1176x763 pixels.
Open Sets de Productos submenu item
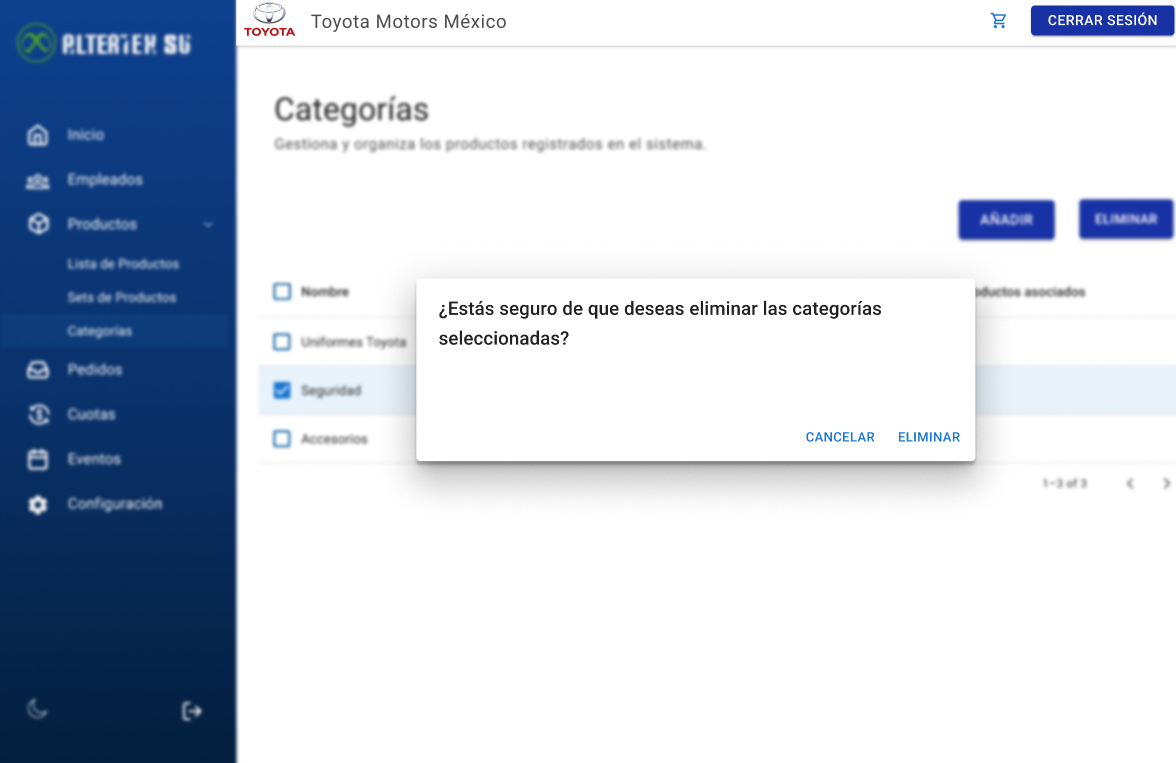point(122,298)
